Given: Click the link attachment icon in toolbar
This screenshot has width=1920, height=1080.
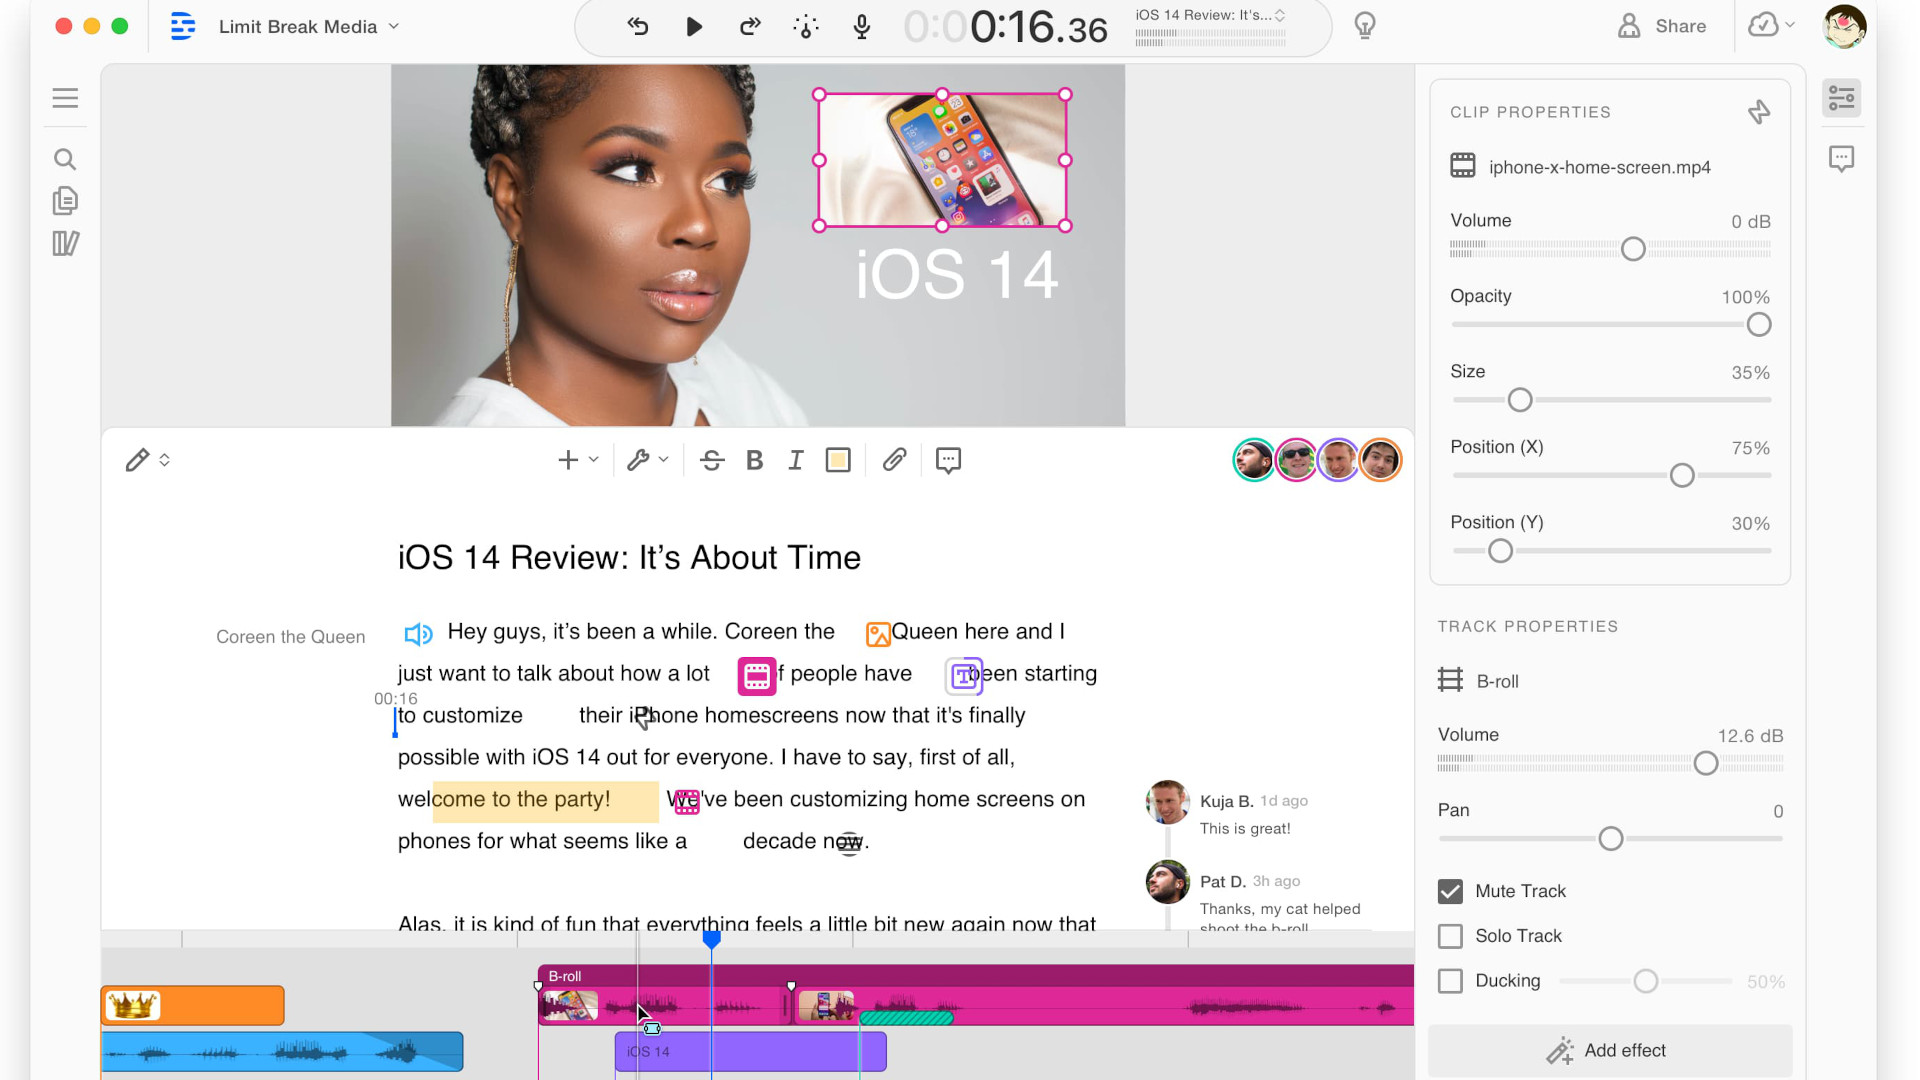Looking at the screenshot, I should (895, 459).
